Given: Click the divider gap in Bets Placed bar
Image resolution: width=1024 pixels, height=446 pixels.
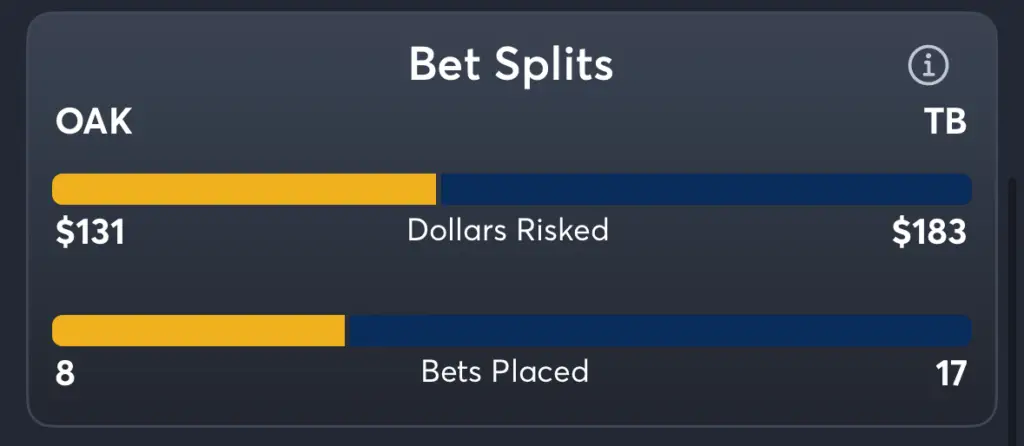Looking at the screenshot, I should 347,330.
